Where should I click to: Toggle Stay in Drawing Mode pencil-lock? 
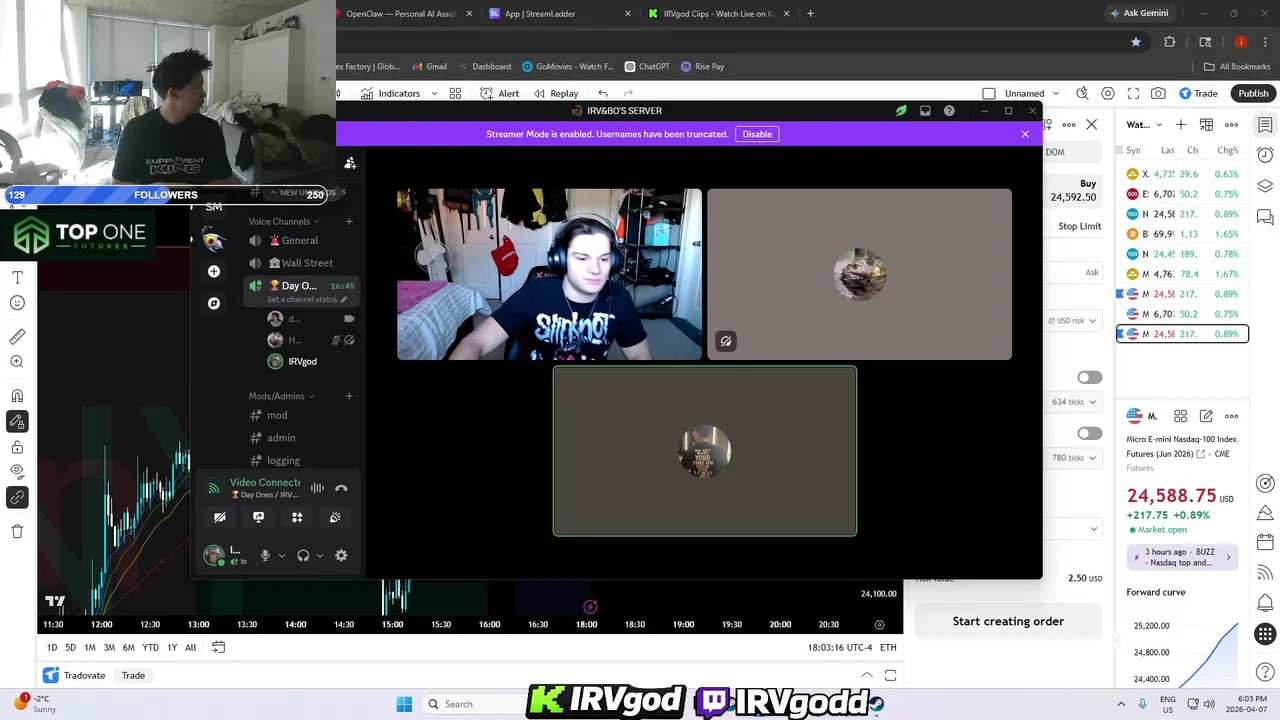pyautogui.click(x=17, y=421)
